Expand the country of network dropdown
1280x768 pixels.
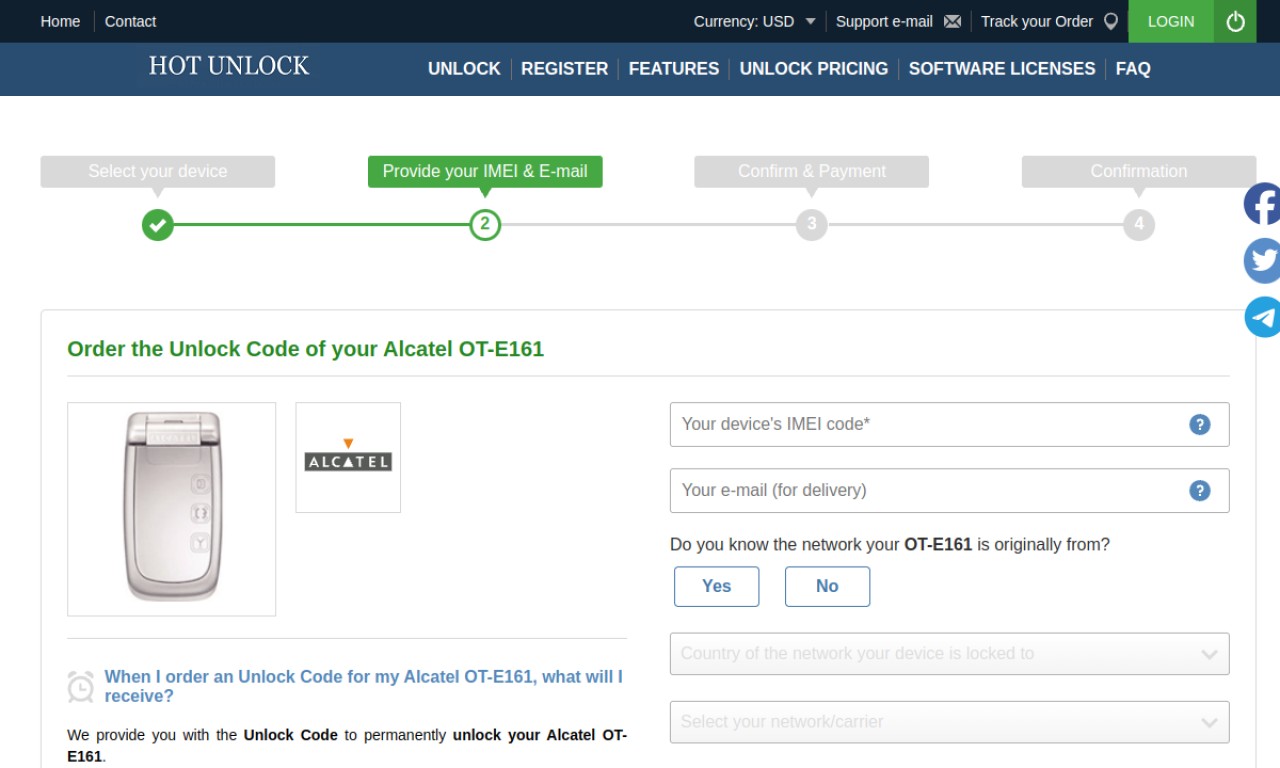[949, 654]
